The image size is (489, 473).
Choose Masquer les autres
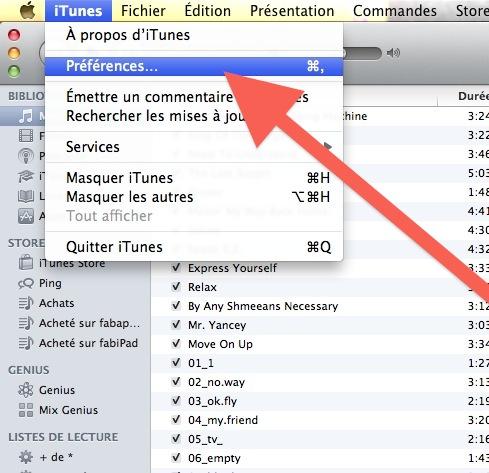click(x=194, y=197)
